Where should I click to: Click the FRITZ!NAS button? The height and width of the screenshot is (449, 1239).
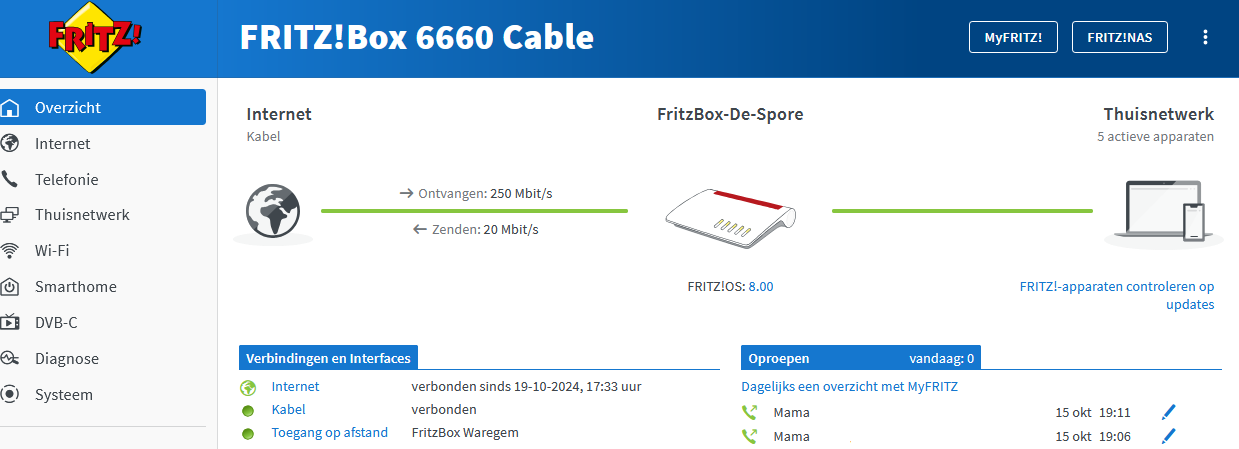[1119, 37]
